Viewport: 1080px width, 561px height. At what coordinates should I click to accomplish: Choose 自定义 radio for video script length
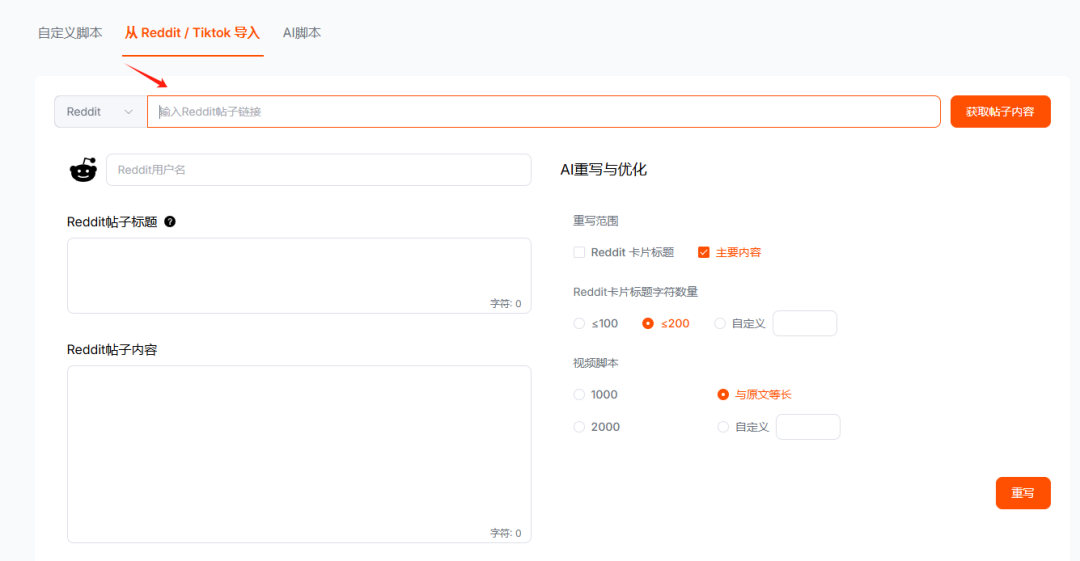(x=723, y=427)
